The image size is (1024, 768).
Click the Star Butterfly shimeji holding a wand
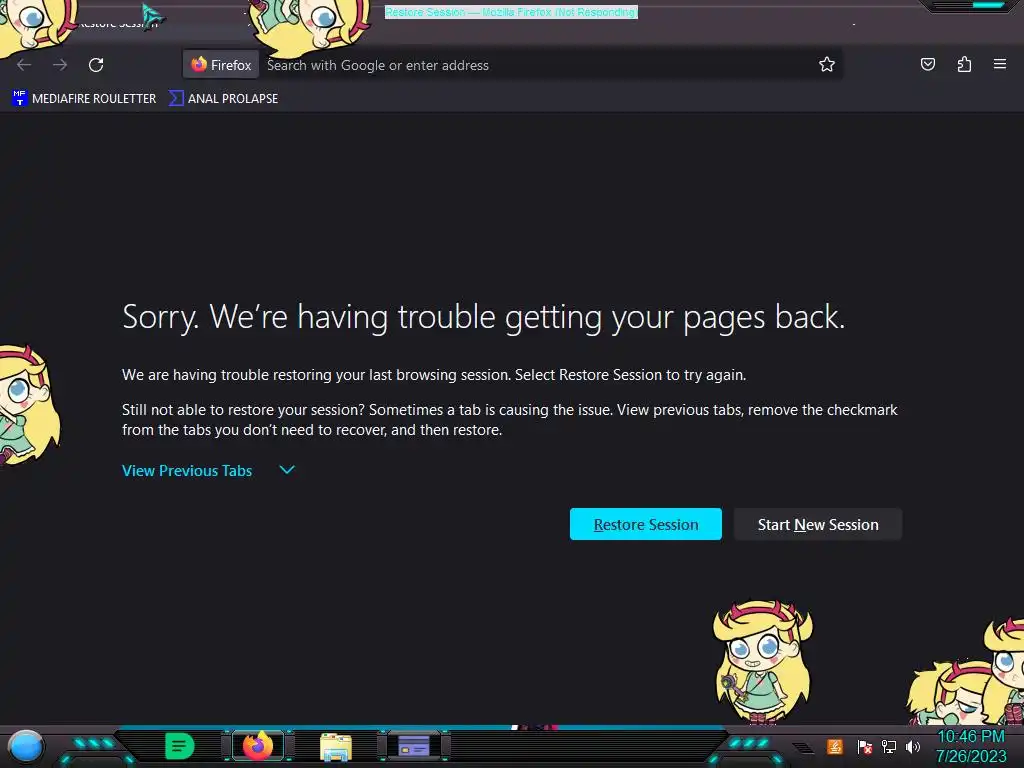[x=762, y=662]
